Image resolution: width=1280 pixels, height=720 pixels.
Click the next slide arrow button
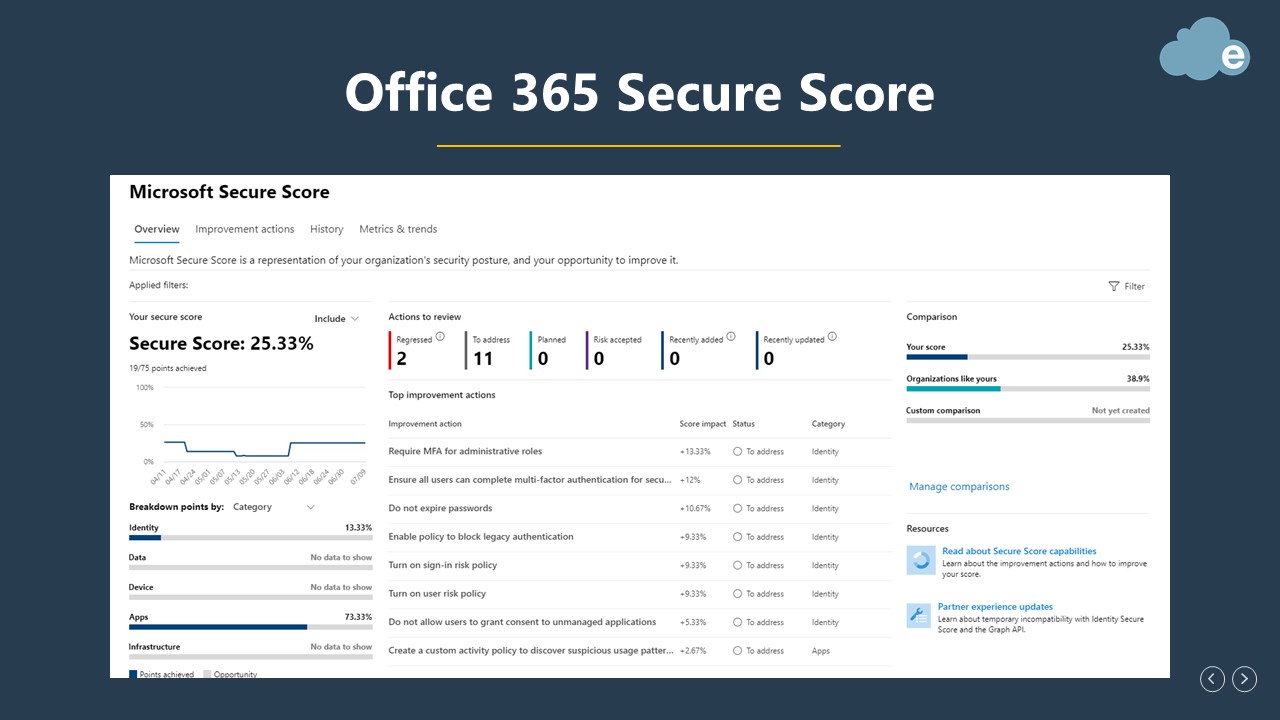click(x=1244, y=679)
